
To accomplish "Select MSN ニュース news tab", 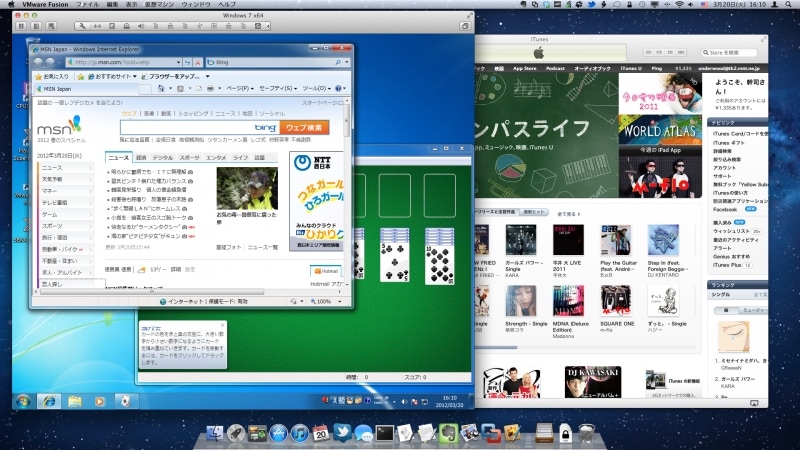I will pyautogui.click(x=119, y=158).
